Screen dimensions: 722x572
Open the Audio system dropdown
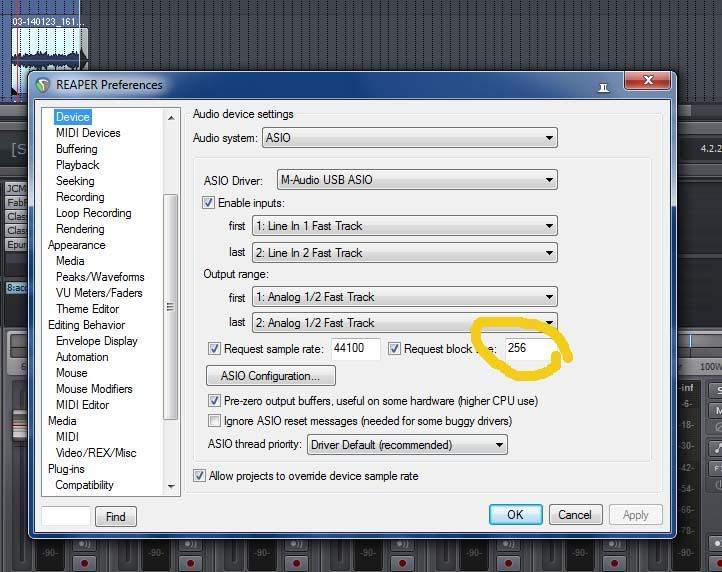coord(410,138)
